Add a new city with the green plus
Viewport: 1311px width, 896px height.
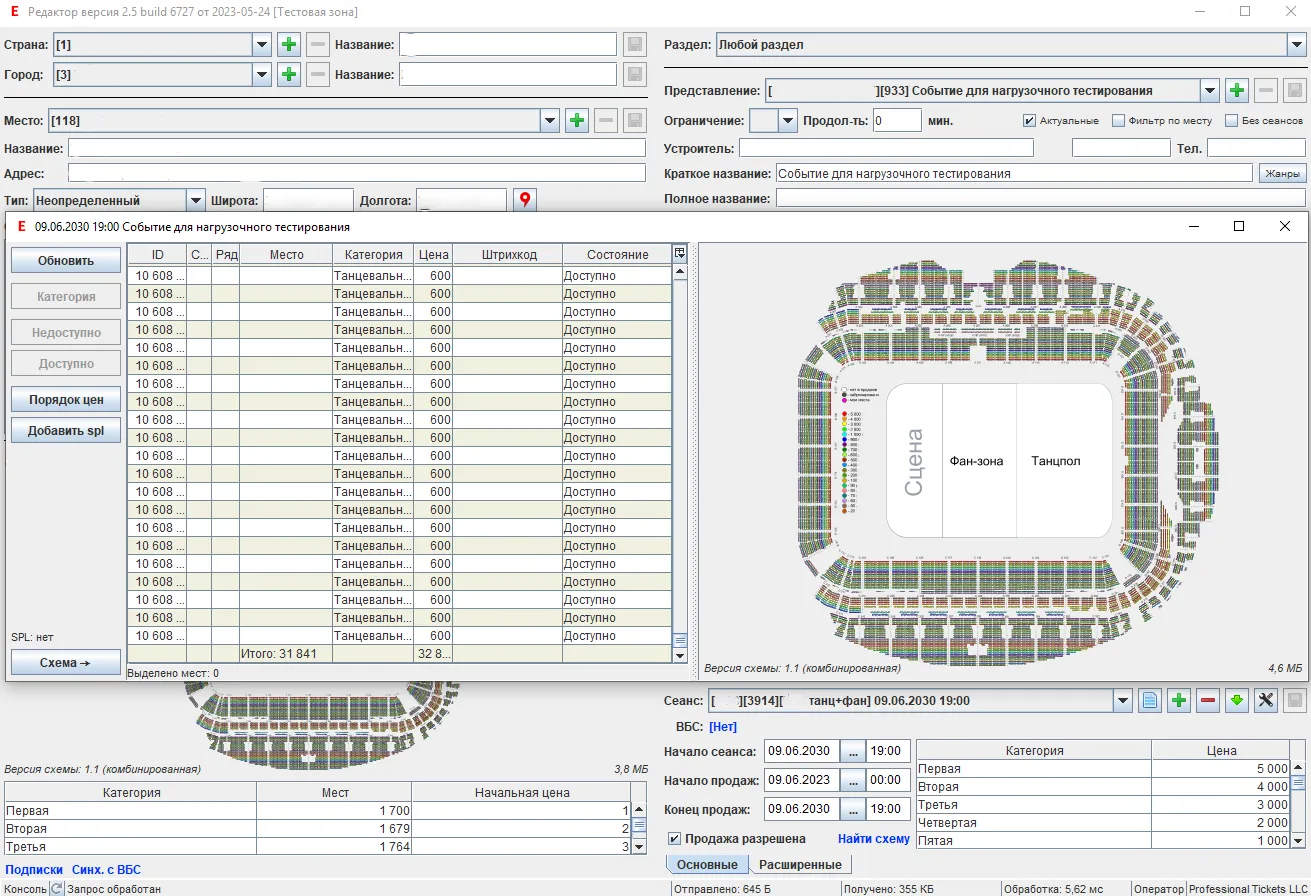pyautogui.click(x=289, y=74)
